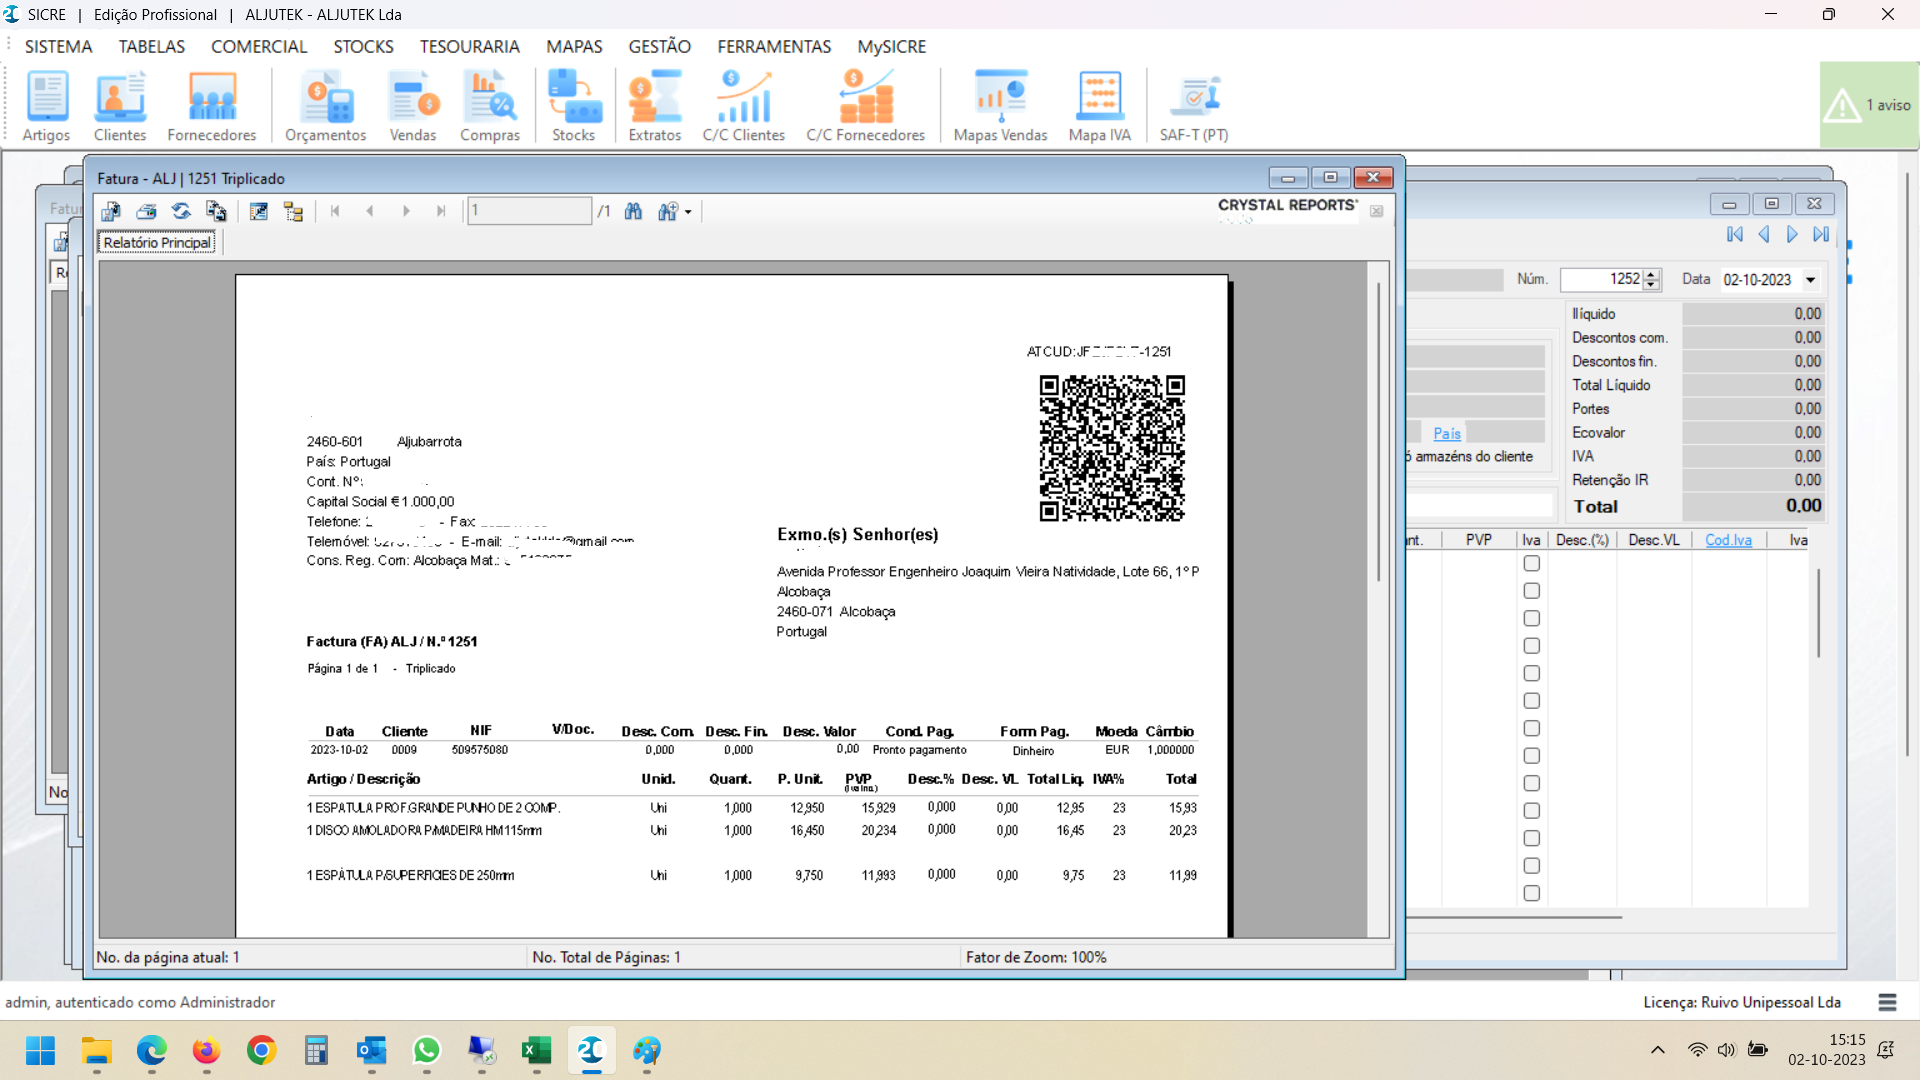Open the zoom level dropdown arrow
Image resolution: width=1920 pixels, height=1080 pixels.
(x=688, y=212)
